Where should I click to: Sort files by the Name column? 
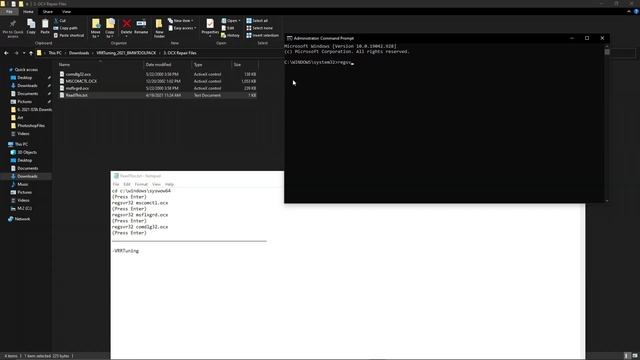(x=100, y=64)
